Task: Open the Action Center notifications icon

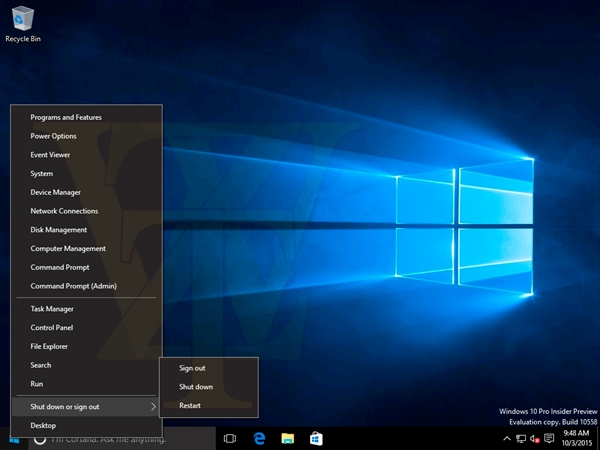Action: click(x=549, y=439)
